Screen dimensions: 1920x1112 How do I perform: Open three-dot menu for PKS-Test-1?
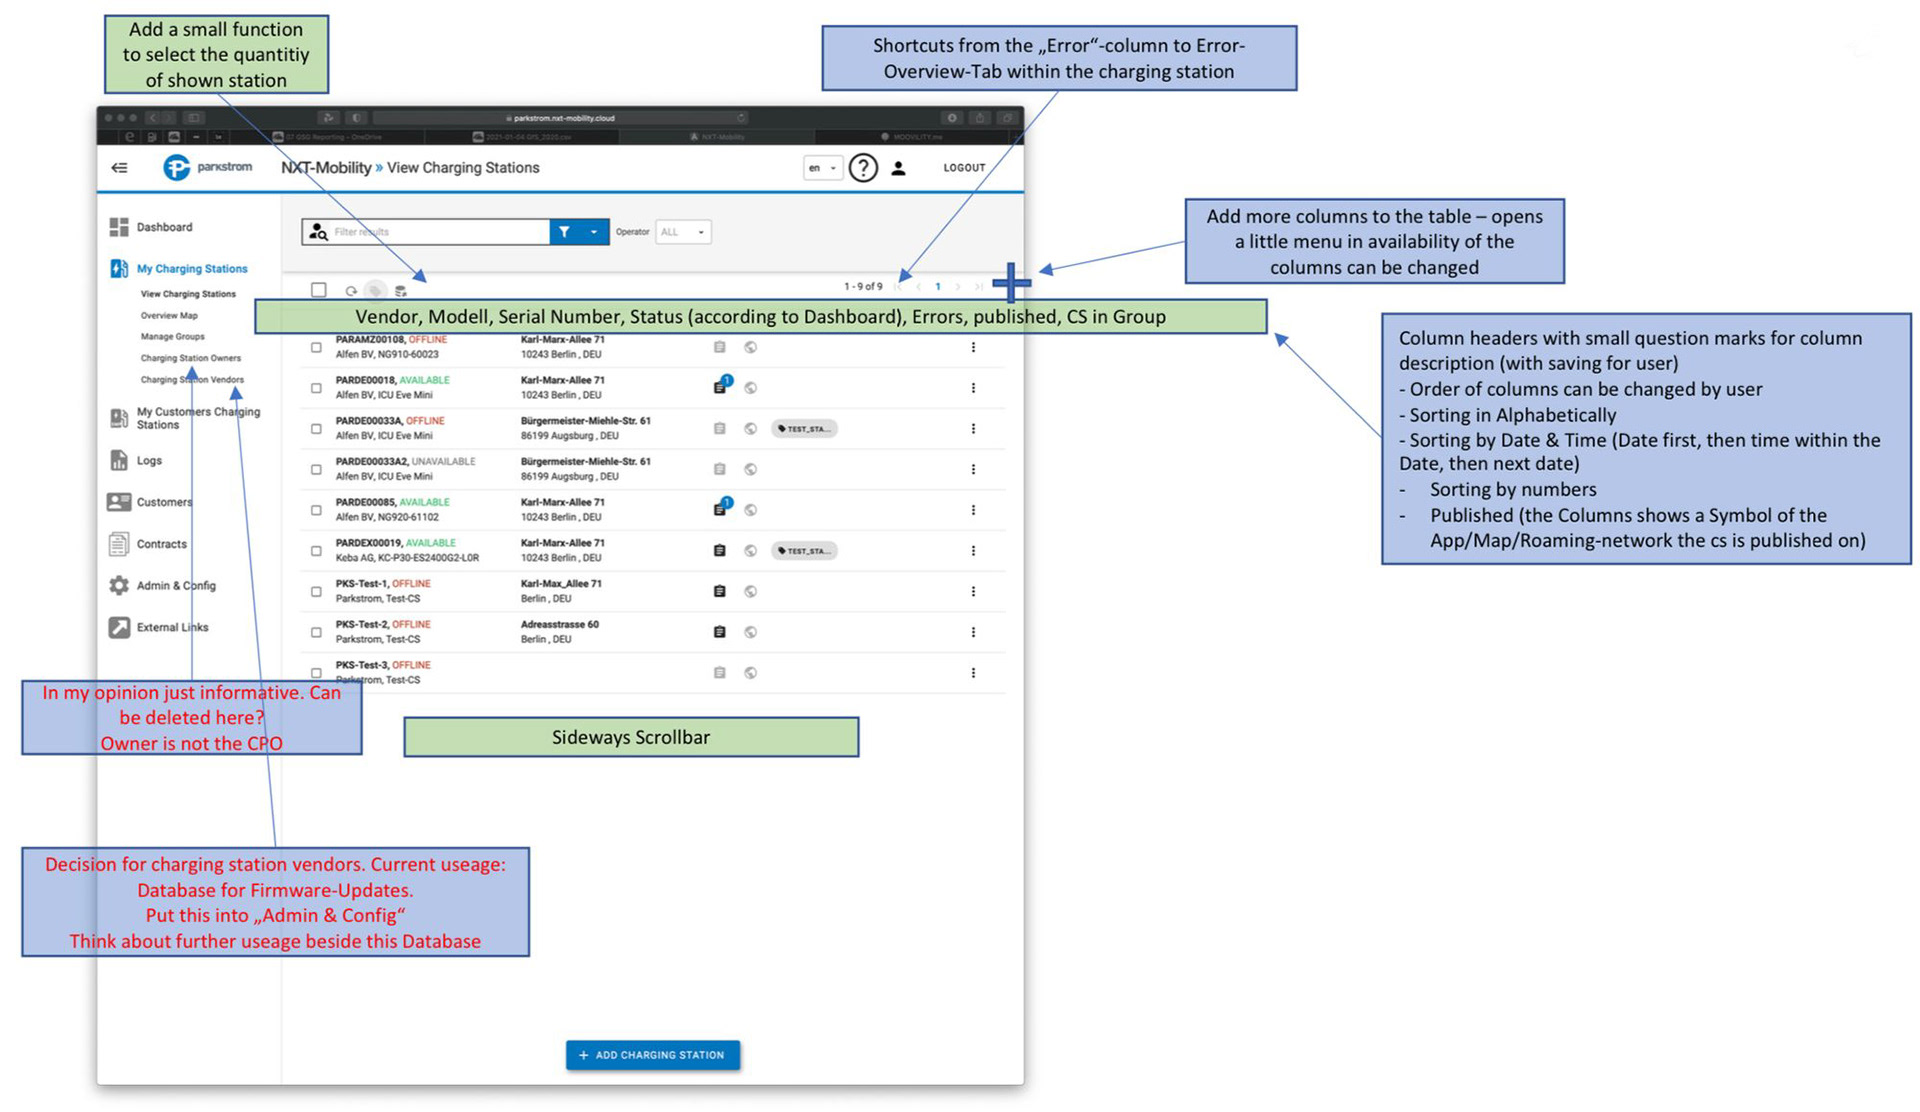pyautogui.click(x=973, y=591)
